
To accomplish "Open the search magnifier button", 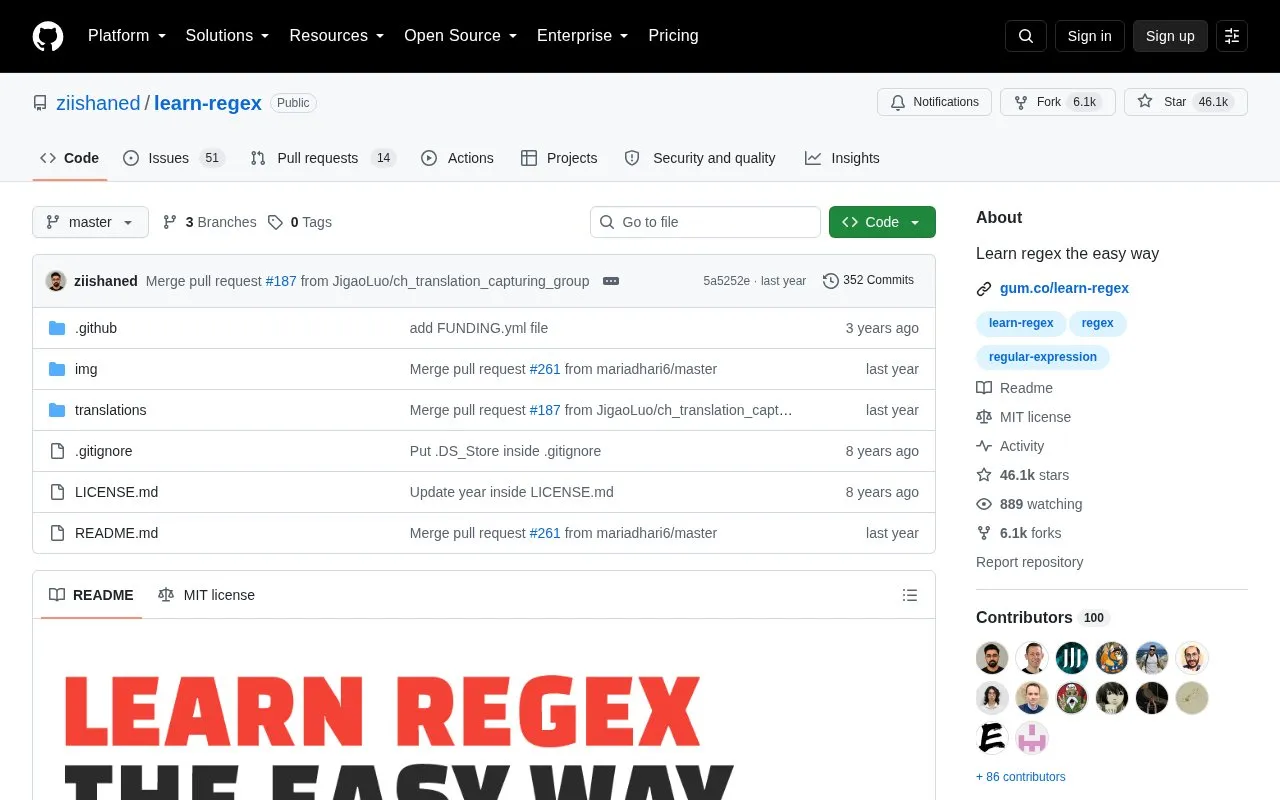I will (x=1026, y=36).
